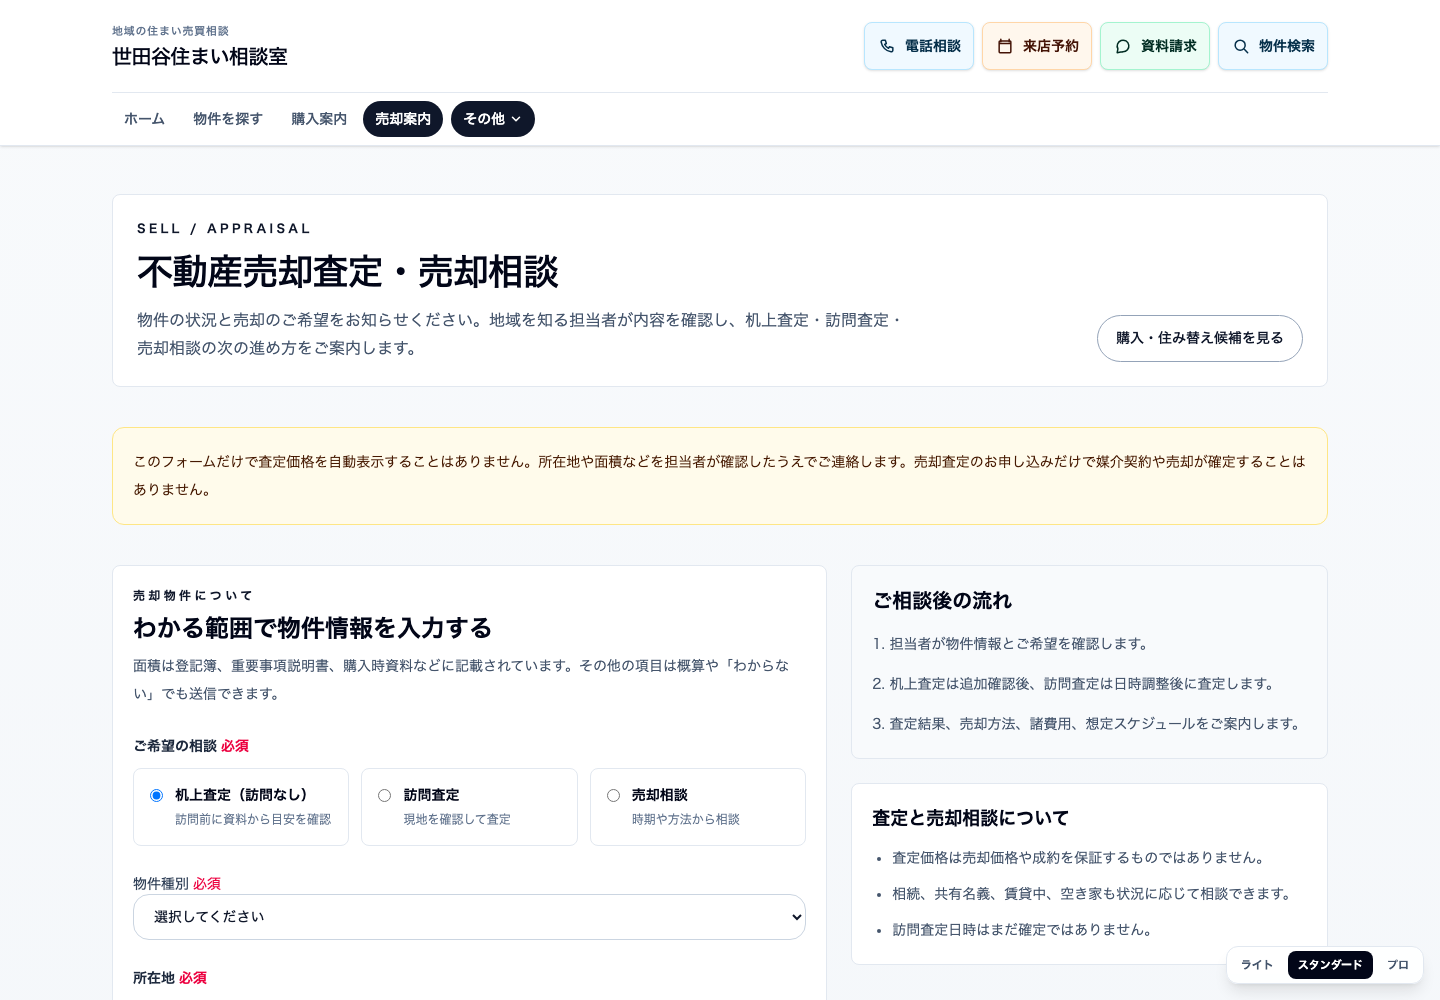Open the 物件を探す nav item

pyautogui.click(x=228, y=119)
